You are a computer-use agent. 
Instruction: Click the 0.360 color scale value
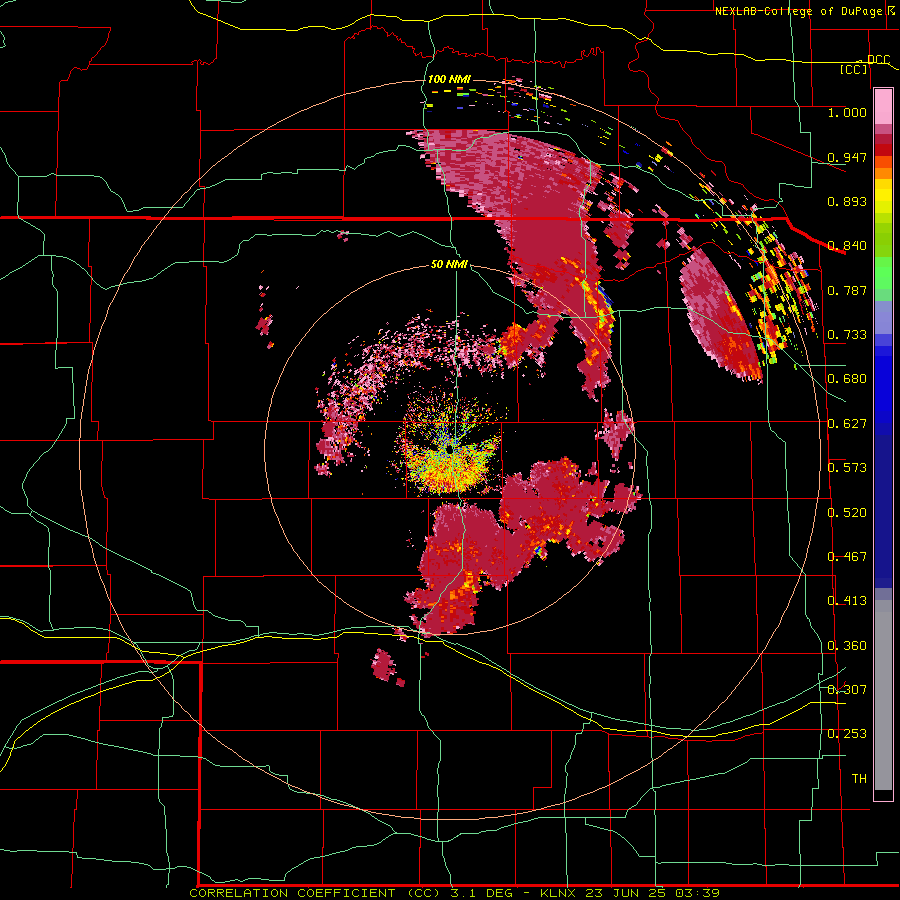pyautogui.click(x=847, y=646)
